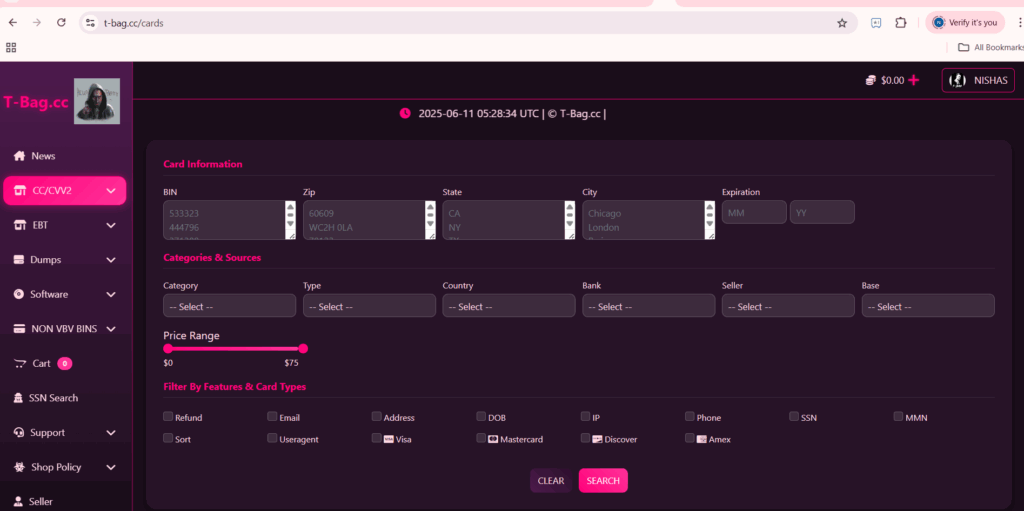1024x511 pixels.
Task: Click the browser forward arrow
Action: (37, 23)
